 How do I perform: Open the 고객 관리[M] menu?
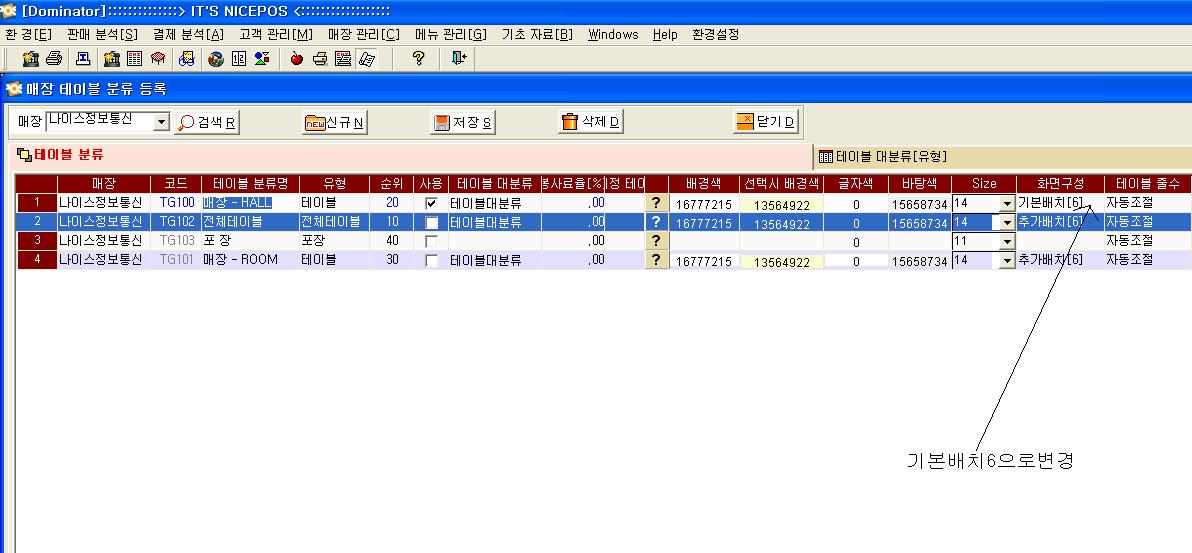[x=275, y=35]
